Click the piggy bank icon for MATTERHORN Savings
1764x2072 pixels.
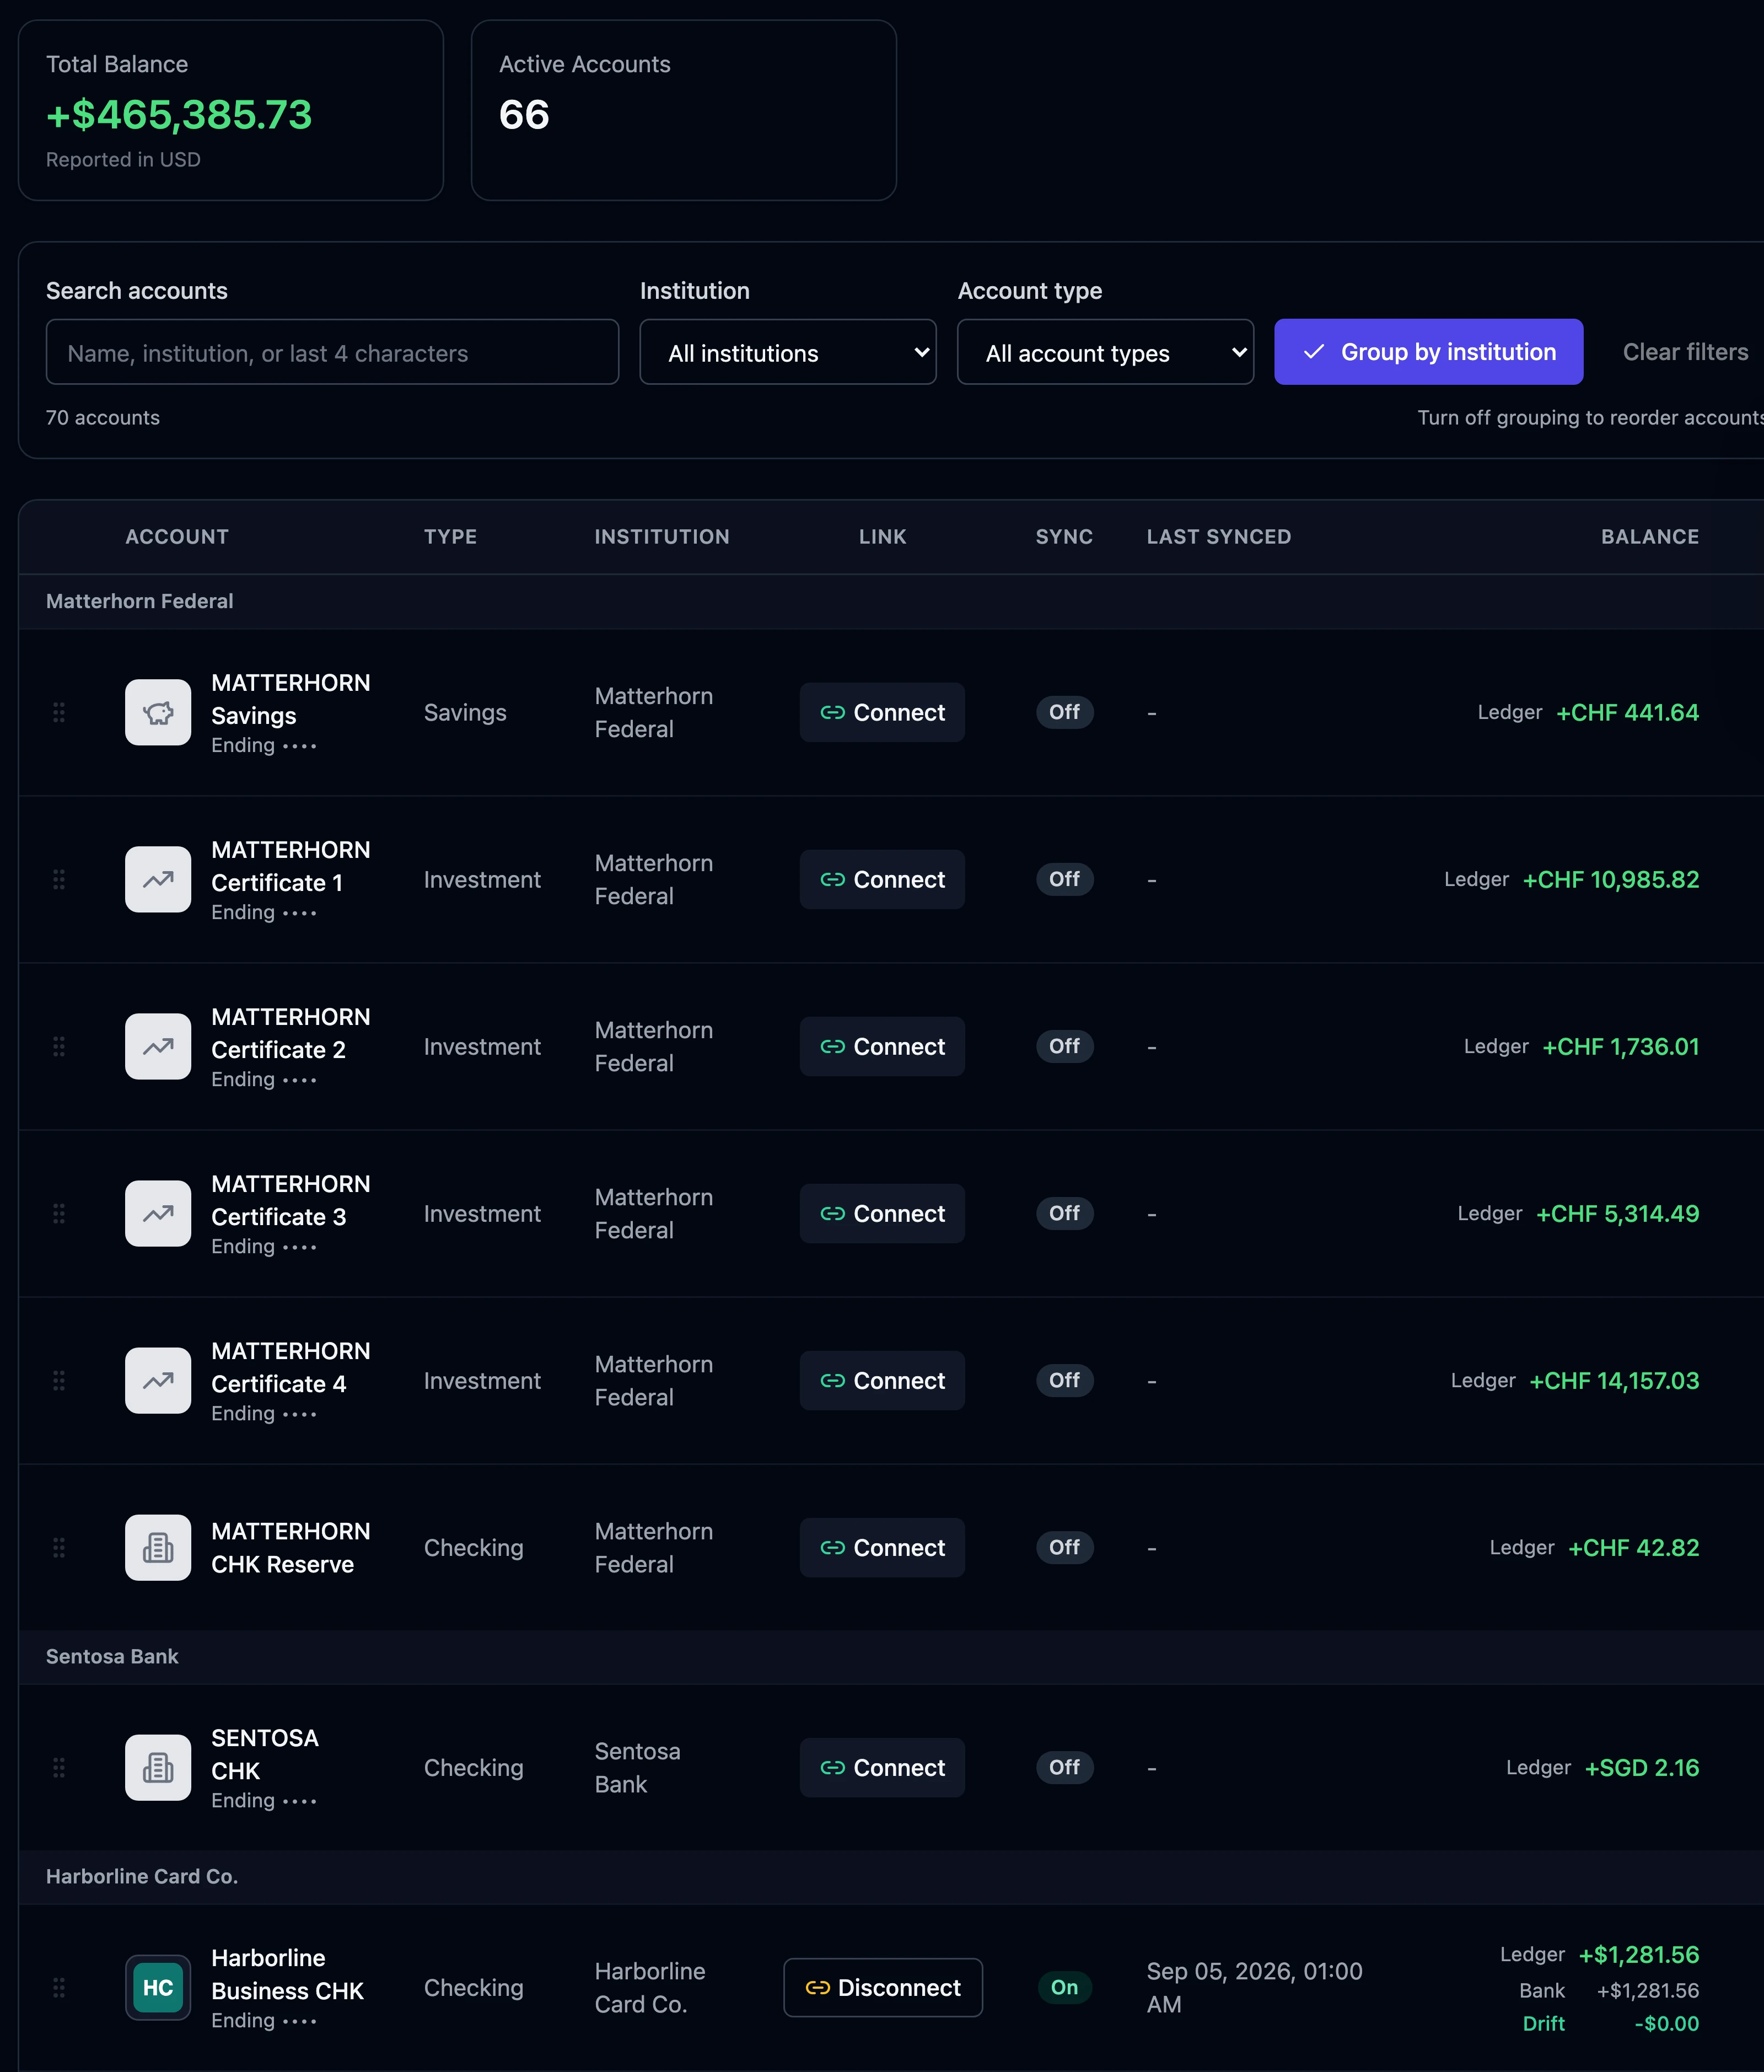(158, 712)
